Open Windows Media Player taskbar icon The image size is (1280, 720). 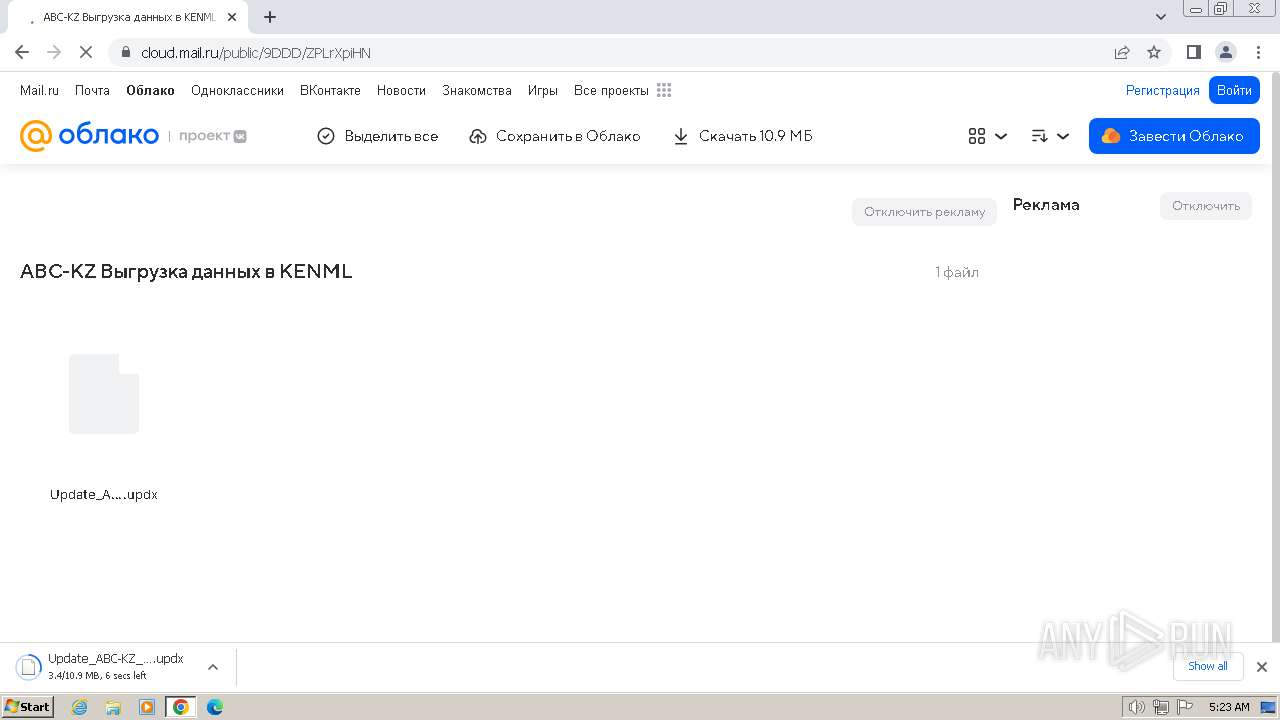pyautogui.click(x=147, y=706)
